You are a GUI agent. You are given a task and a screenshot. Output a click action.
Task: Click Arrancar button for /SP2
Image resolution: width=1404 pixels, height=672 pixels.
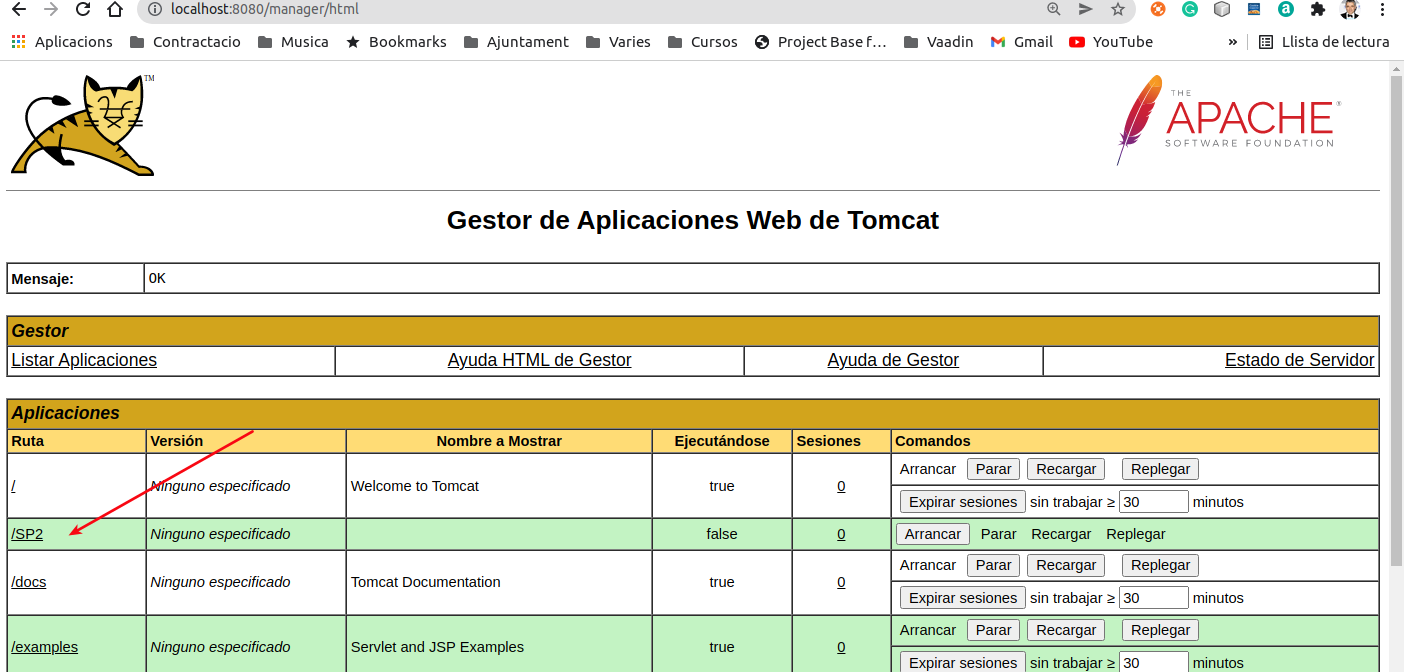933,534
